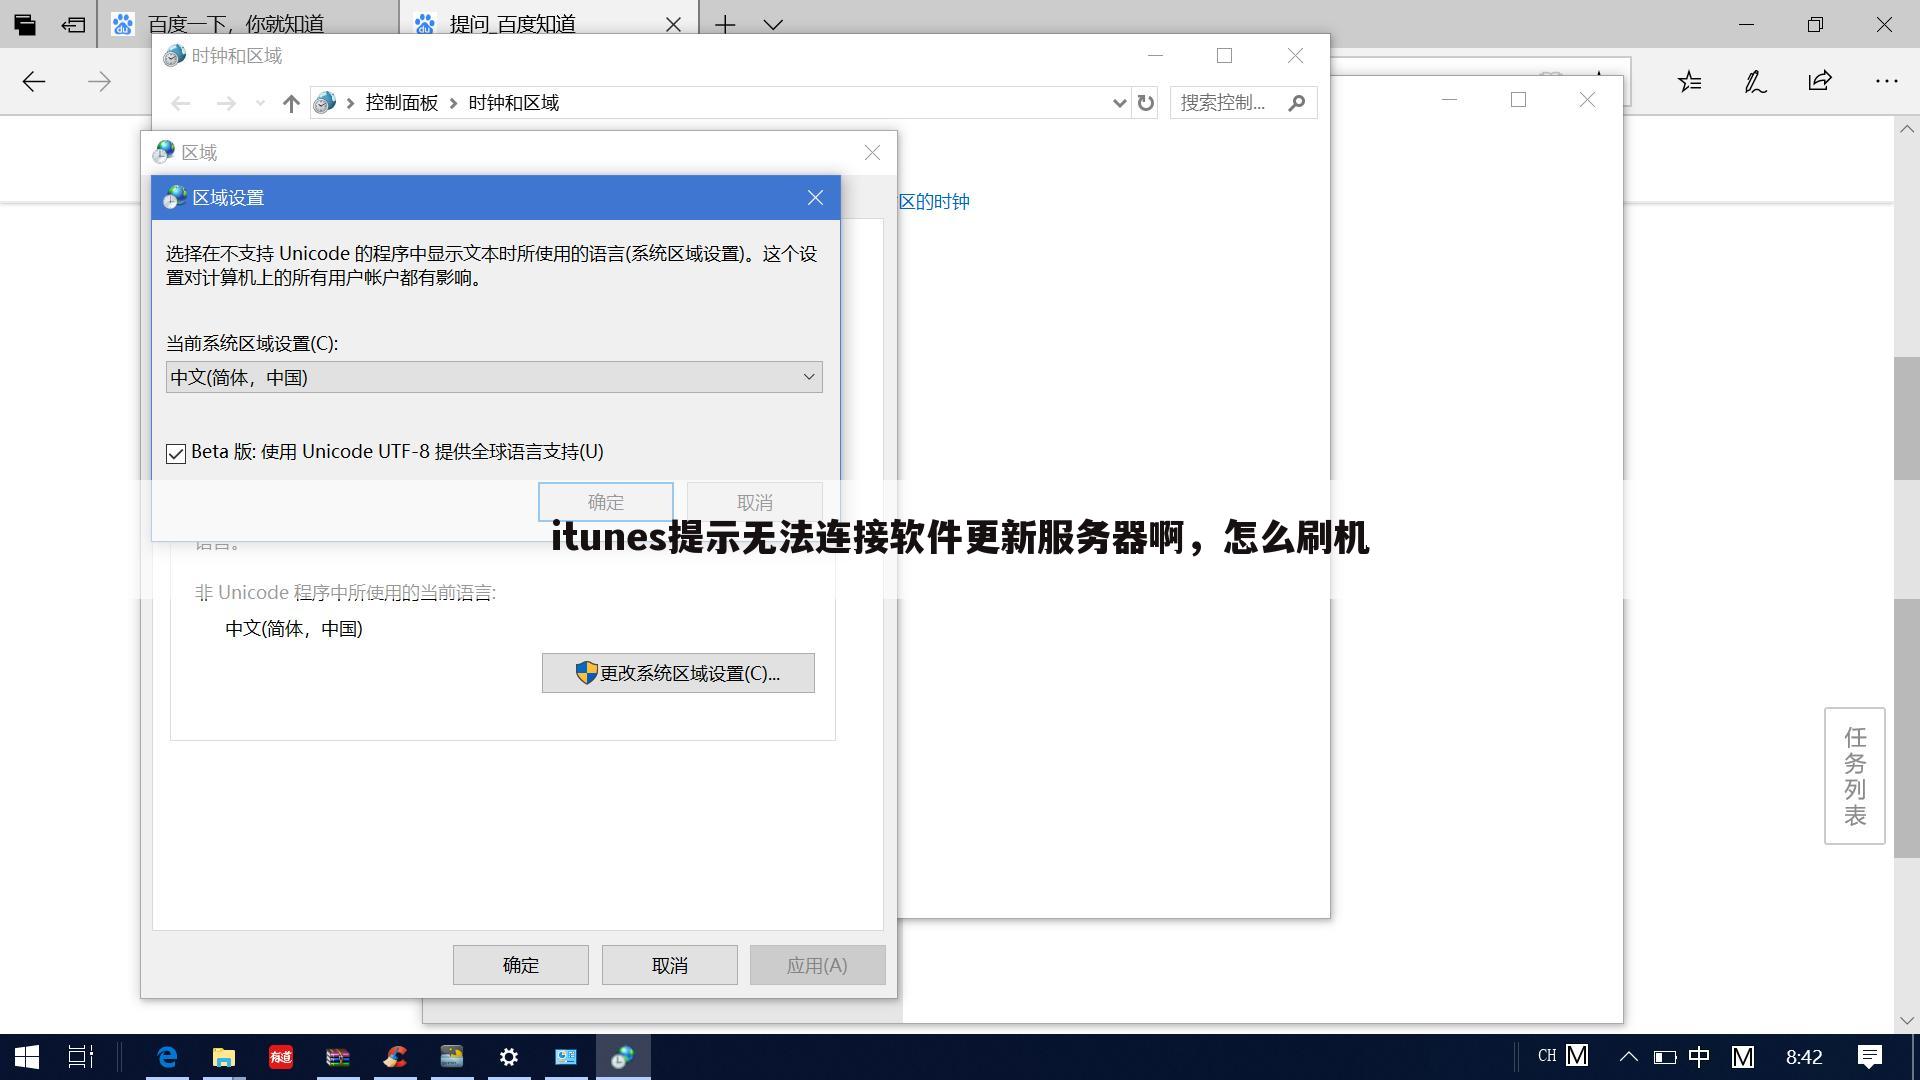Go back using browser back arrow
Viewport: 1920px width, 1080px height.
(x=34, y=81)
